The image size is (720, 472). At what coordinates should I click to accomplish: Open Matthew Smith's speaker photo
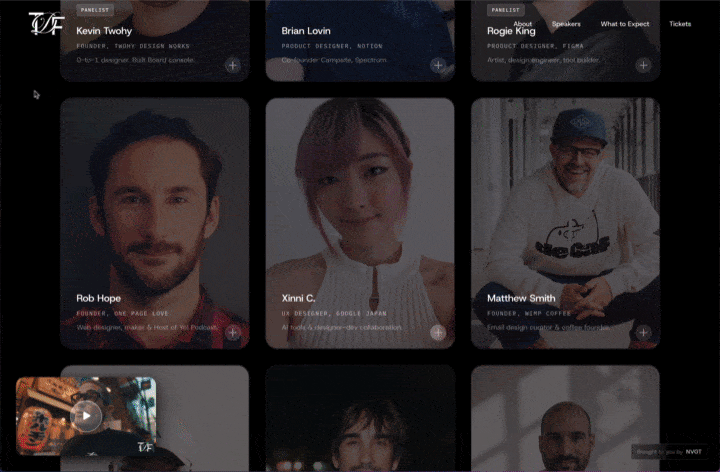(565, 200)
